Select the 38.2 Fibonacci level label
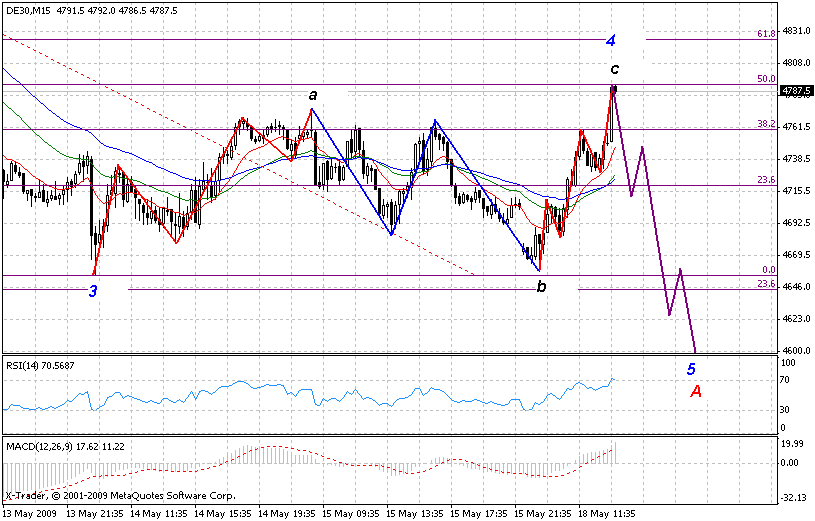Viewport: 815px width, 521px height. coord(766,124)
